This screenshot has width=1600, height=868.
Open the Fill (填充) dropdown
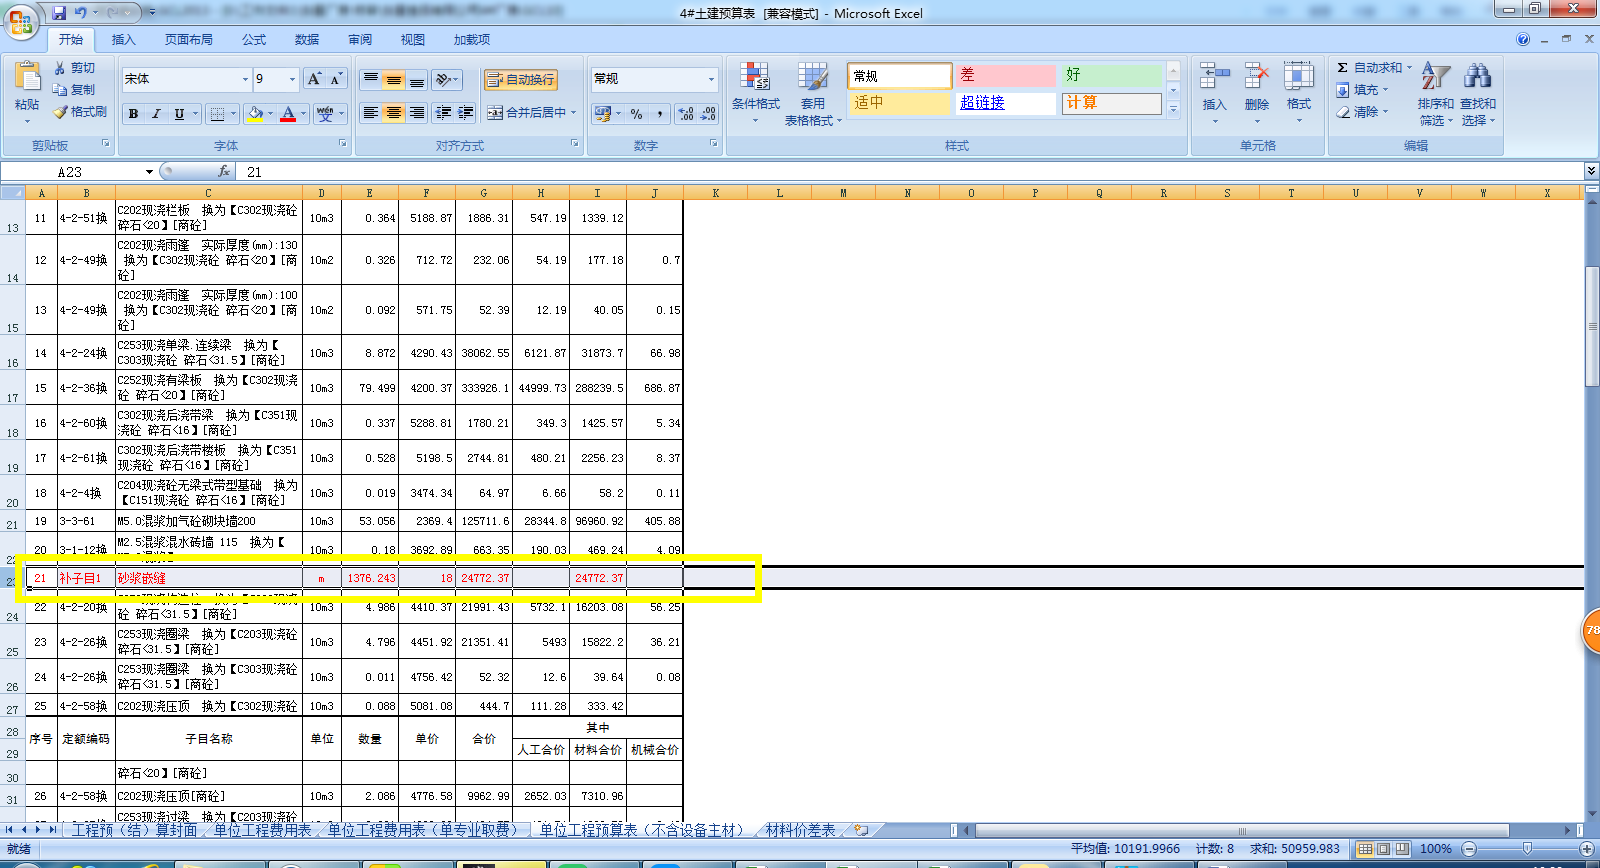coord(1364,90)
